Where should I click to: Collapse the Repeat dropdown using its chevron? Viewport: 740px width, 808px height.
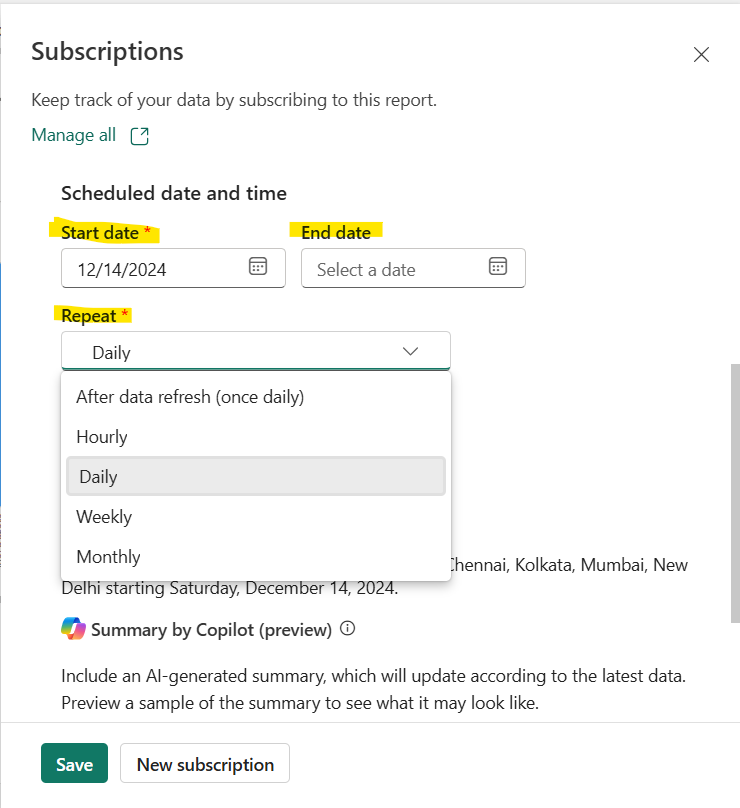(410, 351)
